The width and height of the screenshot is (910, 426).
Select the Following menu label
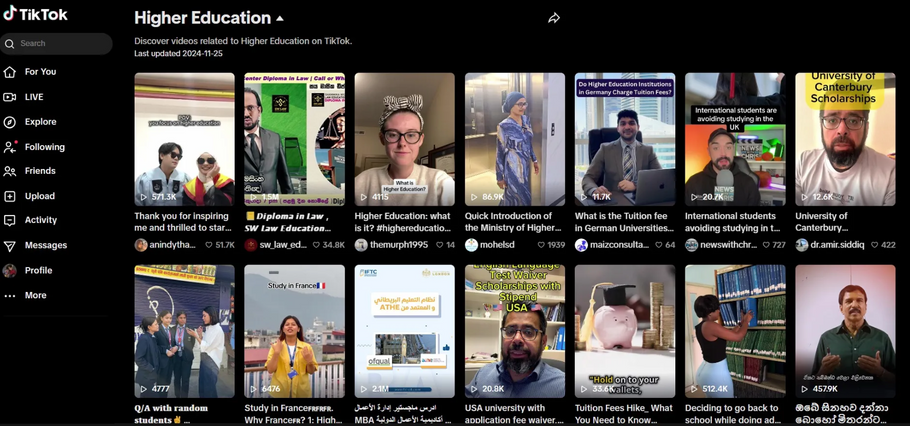coord(45,147)
